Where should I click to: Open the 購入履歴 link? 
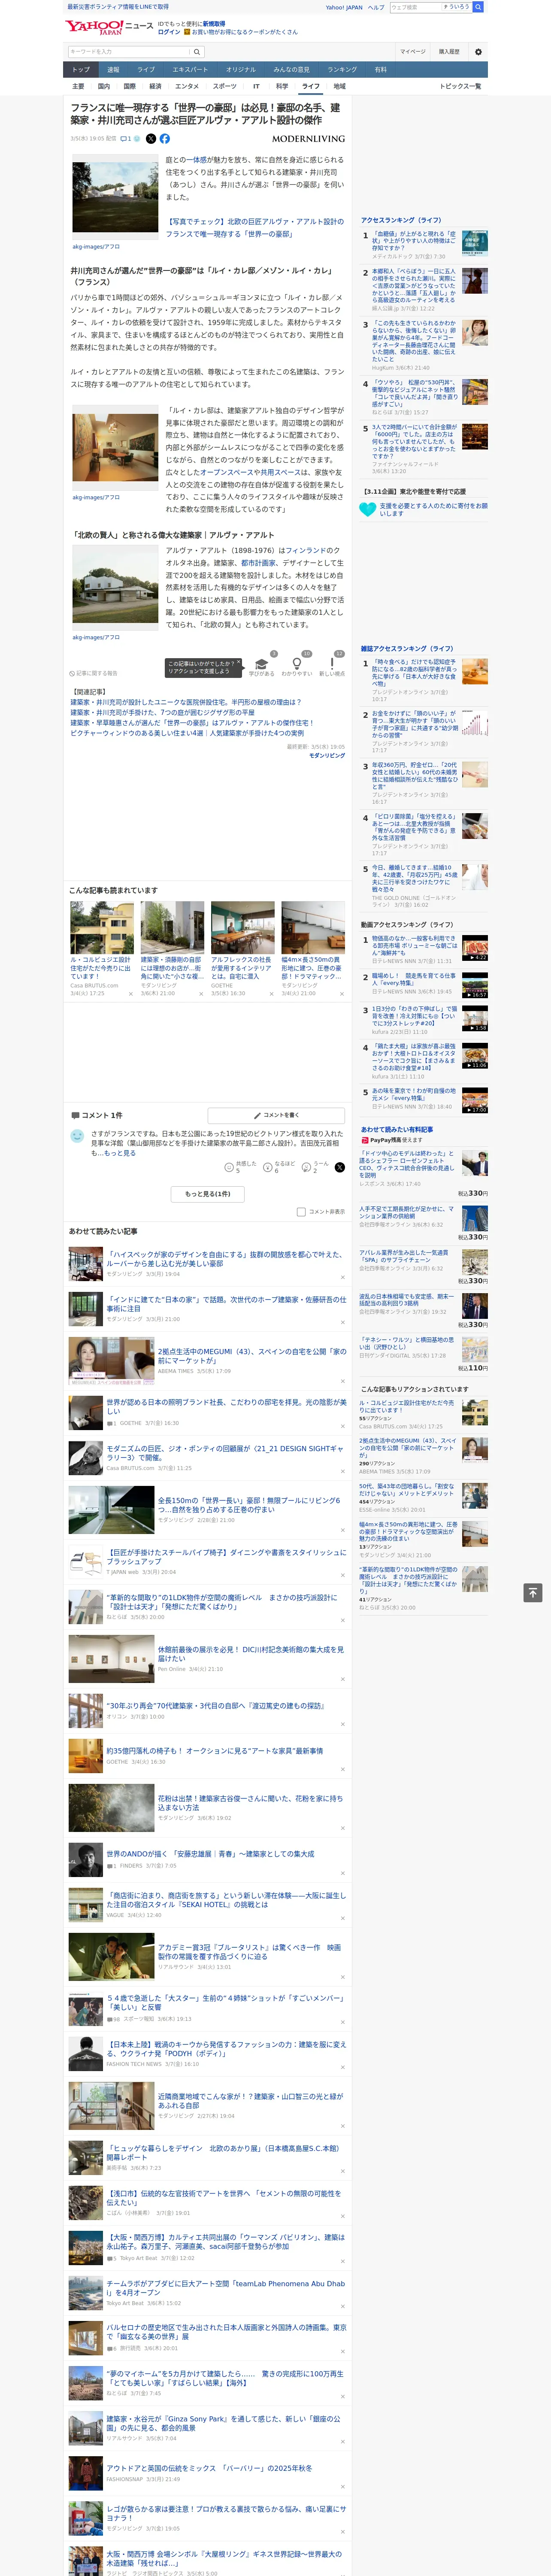click(449, 51)
